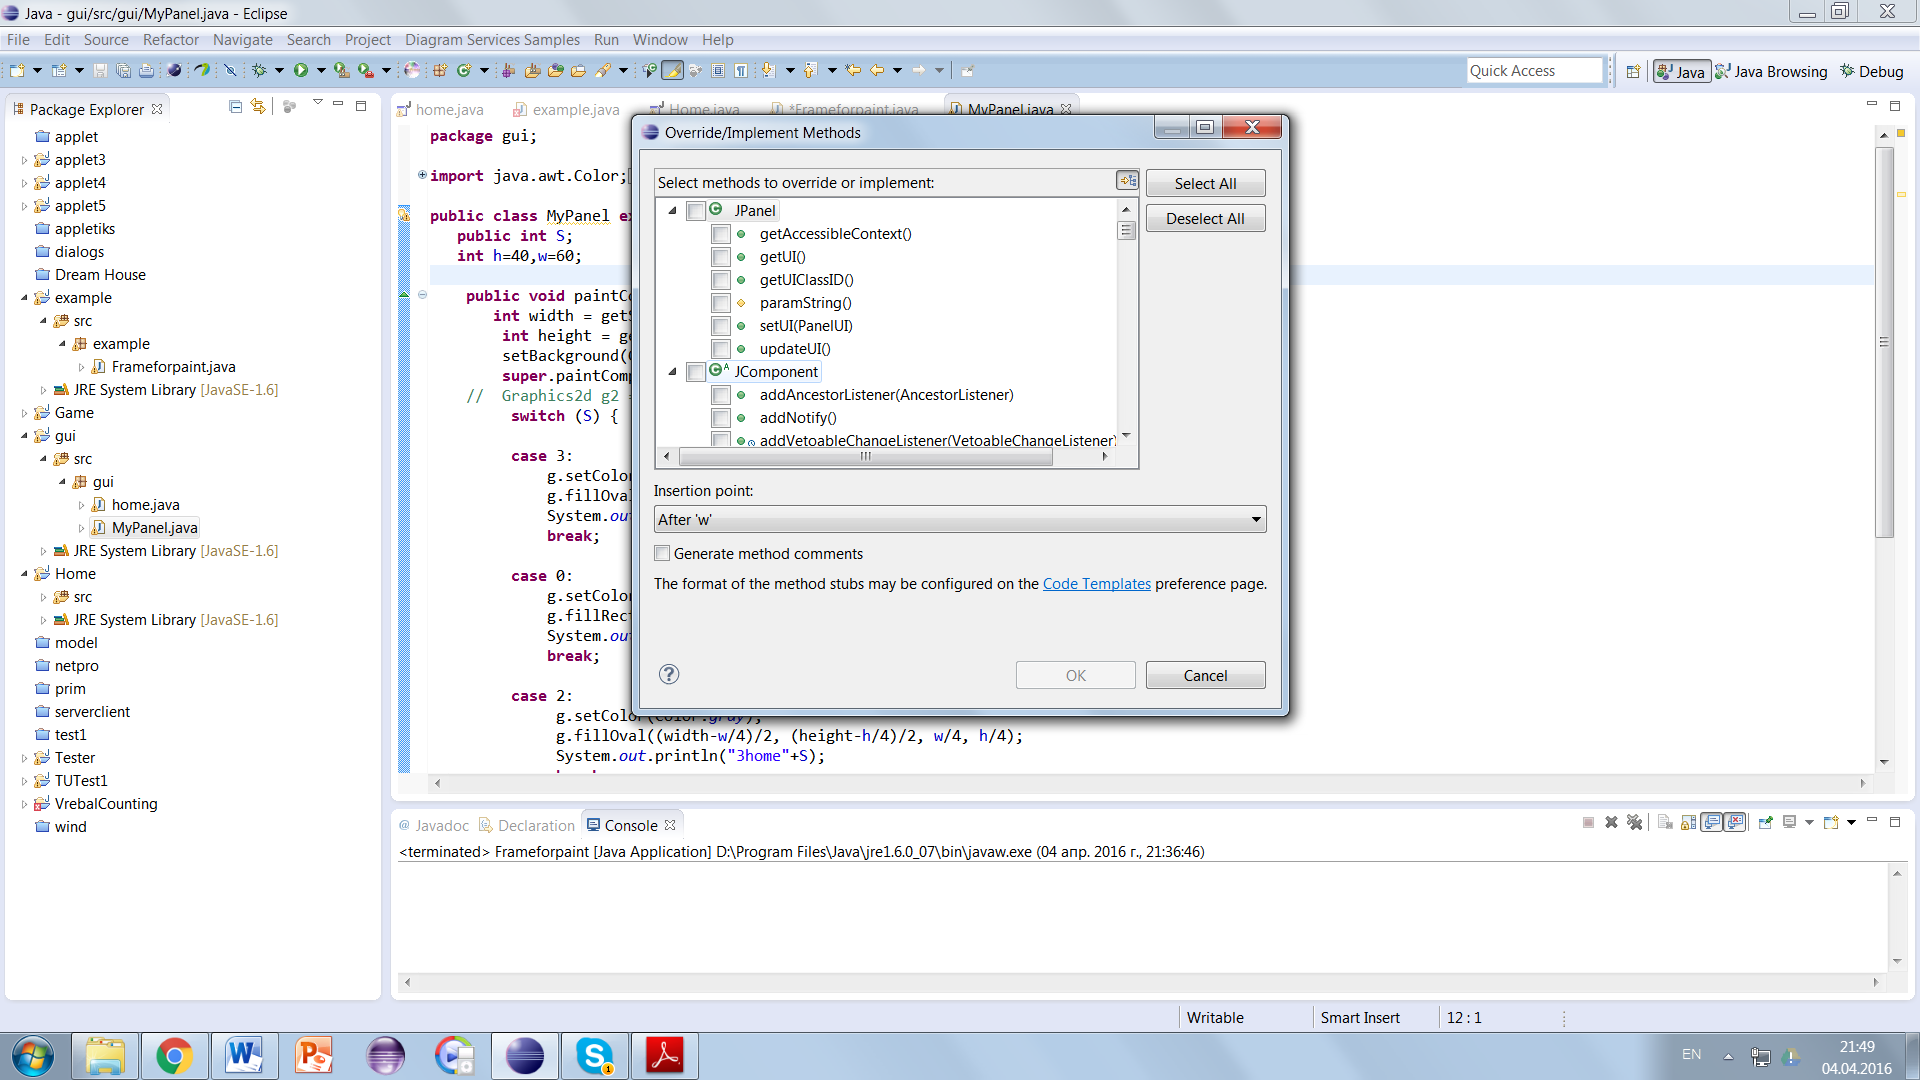Click Cancel in Override/Implement Methods dialog
1920x1080 pixels.
pos(1205,675)
